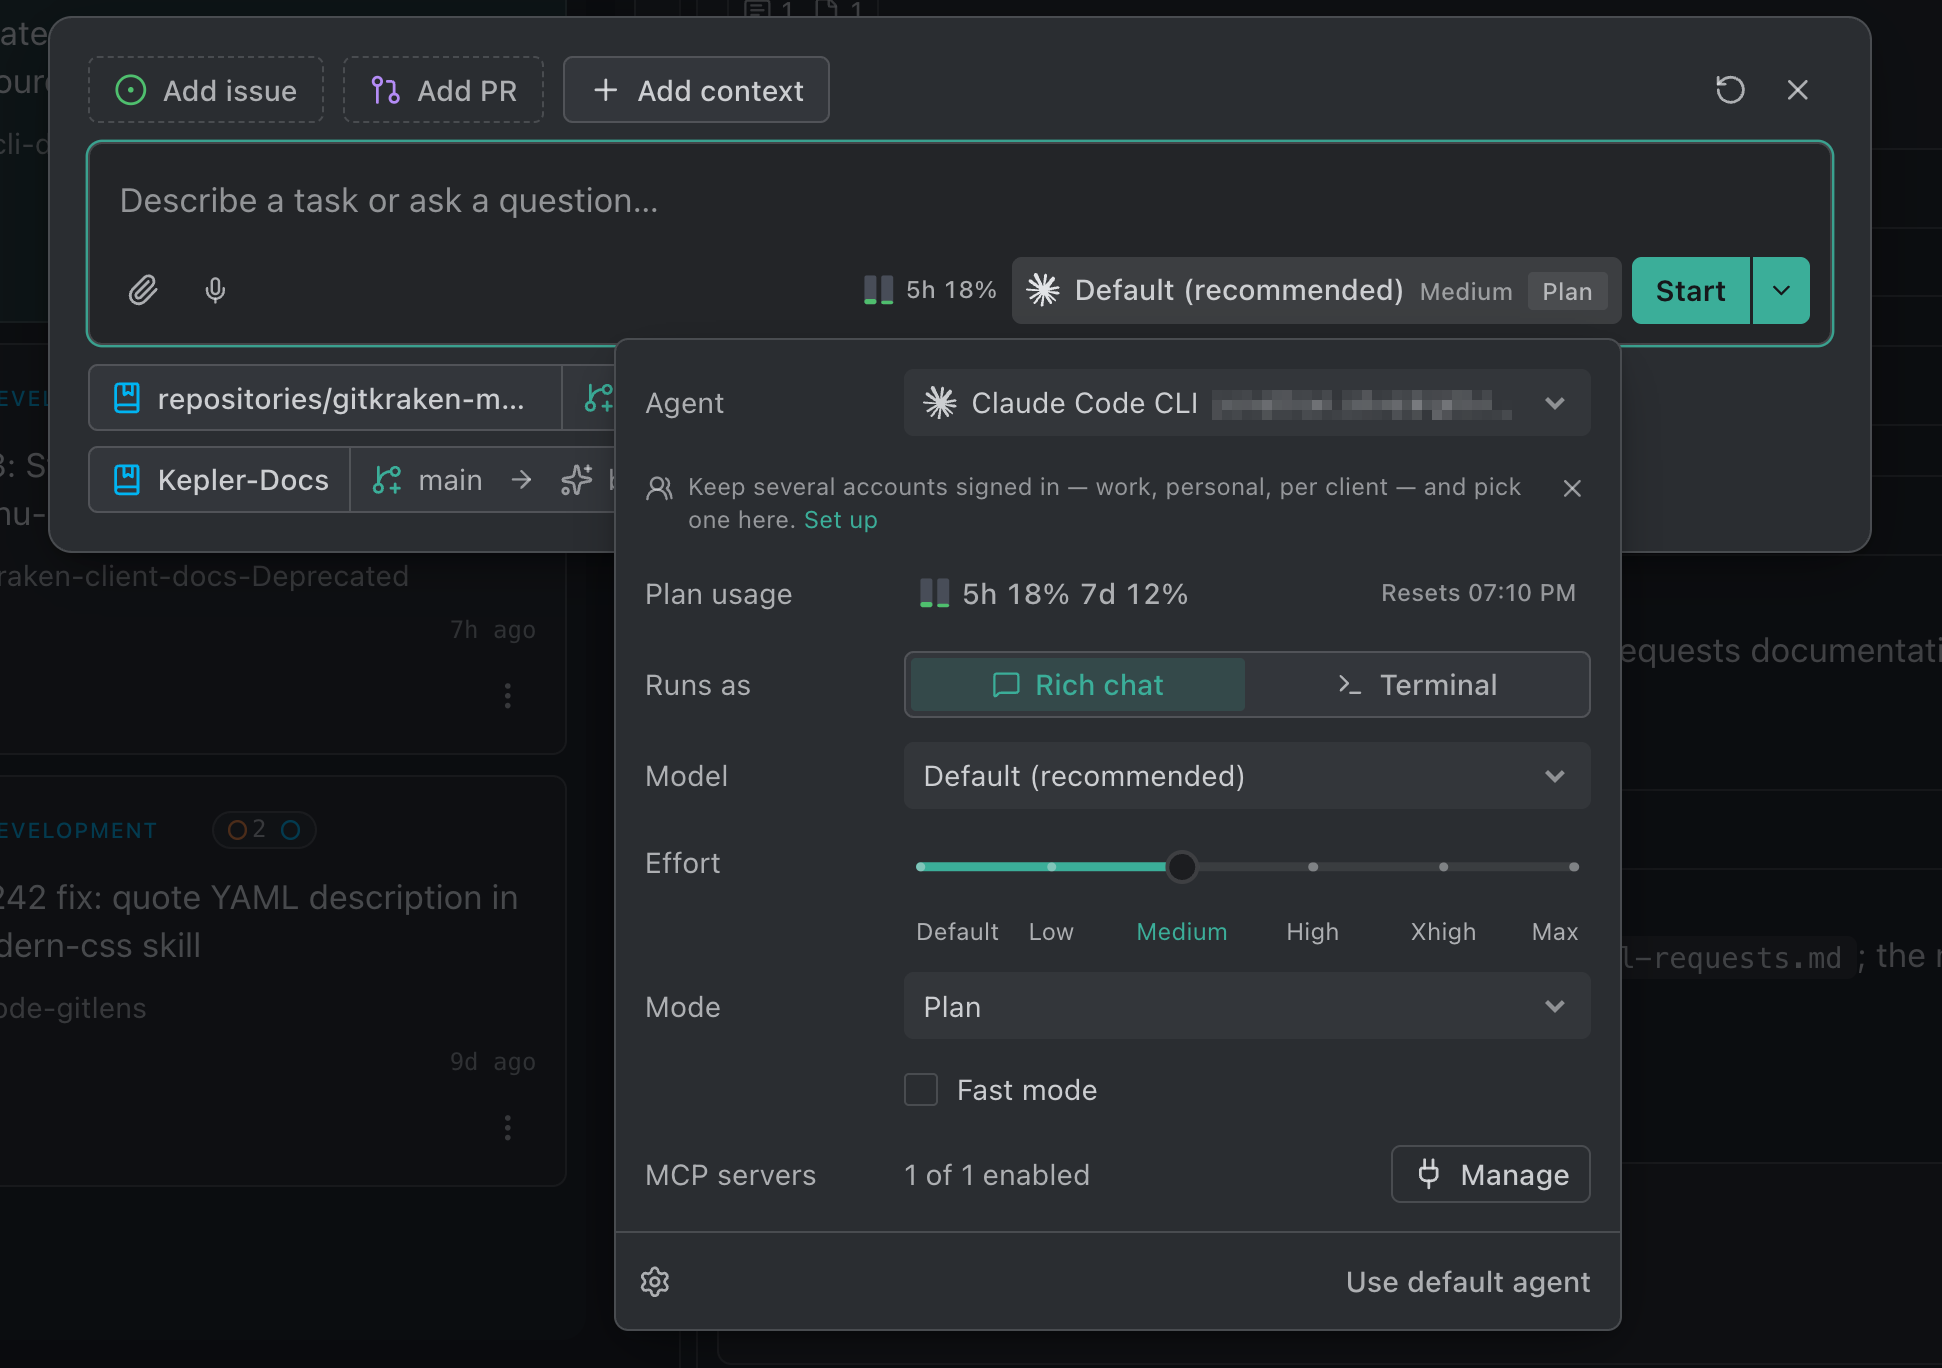1942x1368 pixels.
Task: Click the Effort slider handle
Action: [1182, 866]
